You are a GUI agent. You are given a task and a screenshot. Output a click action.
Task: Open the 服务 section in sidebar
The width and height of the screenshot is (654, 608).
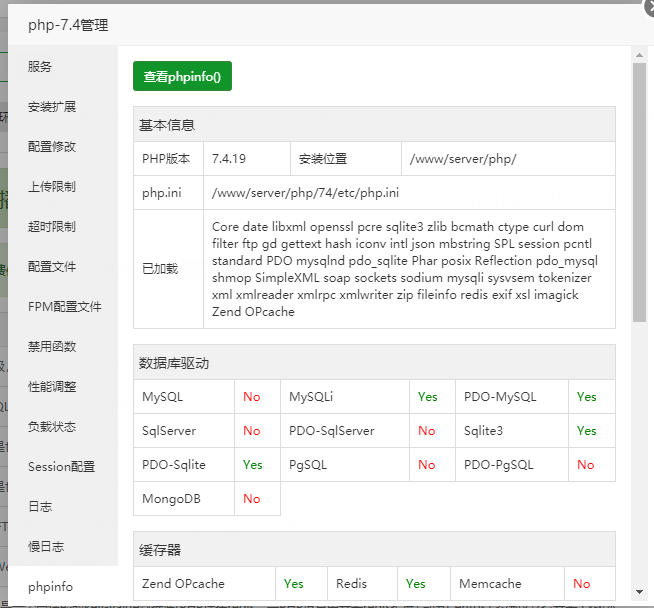point(40,67)
